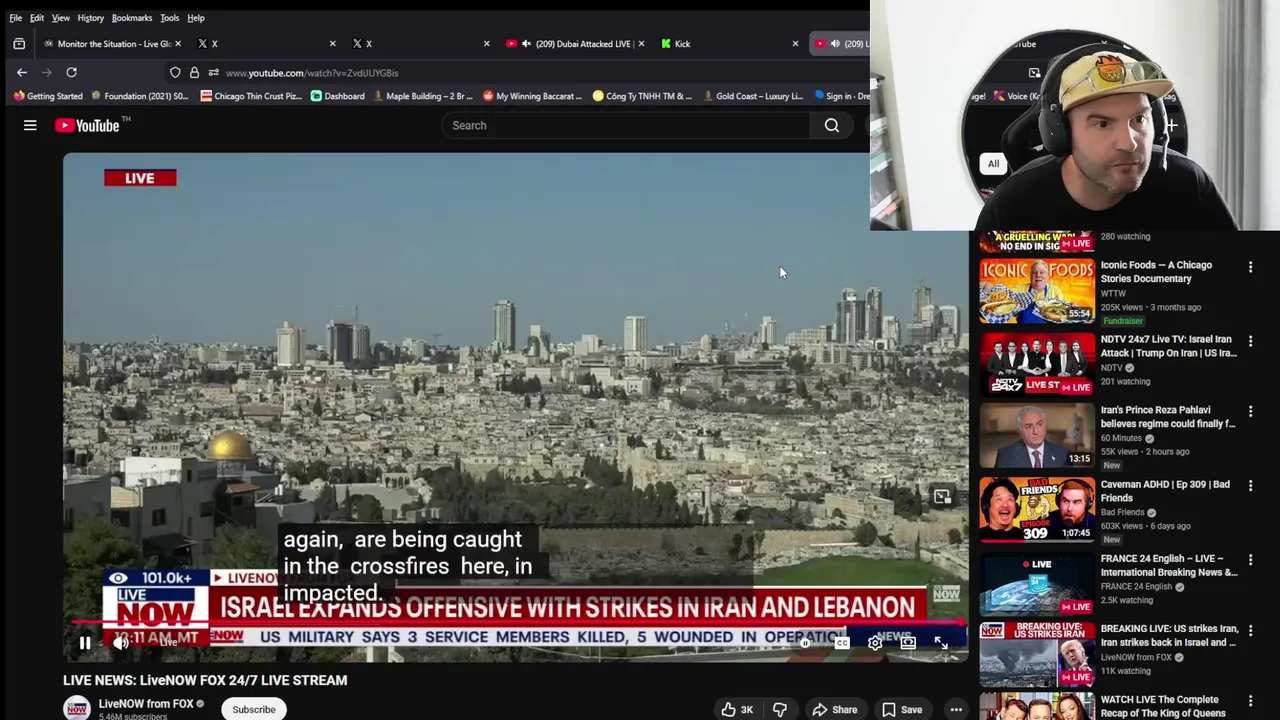
Task: Toggle autoplay switch in player
Action: [x=806, y=644]
